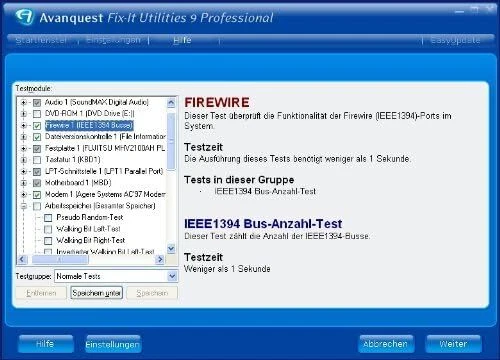The image size is (500, 360).
Task: Expand the Tastatur 1 tree node
Action: 24,160
